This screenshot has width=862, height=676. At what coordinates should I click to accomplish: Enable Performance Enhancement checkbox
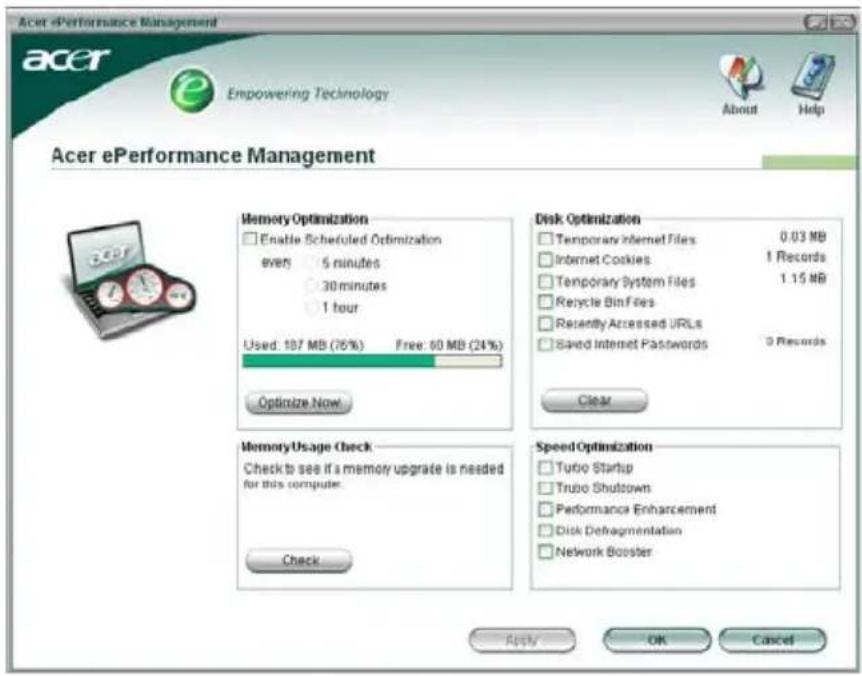coord(545,509)
